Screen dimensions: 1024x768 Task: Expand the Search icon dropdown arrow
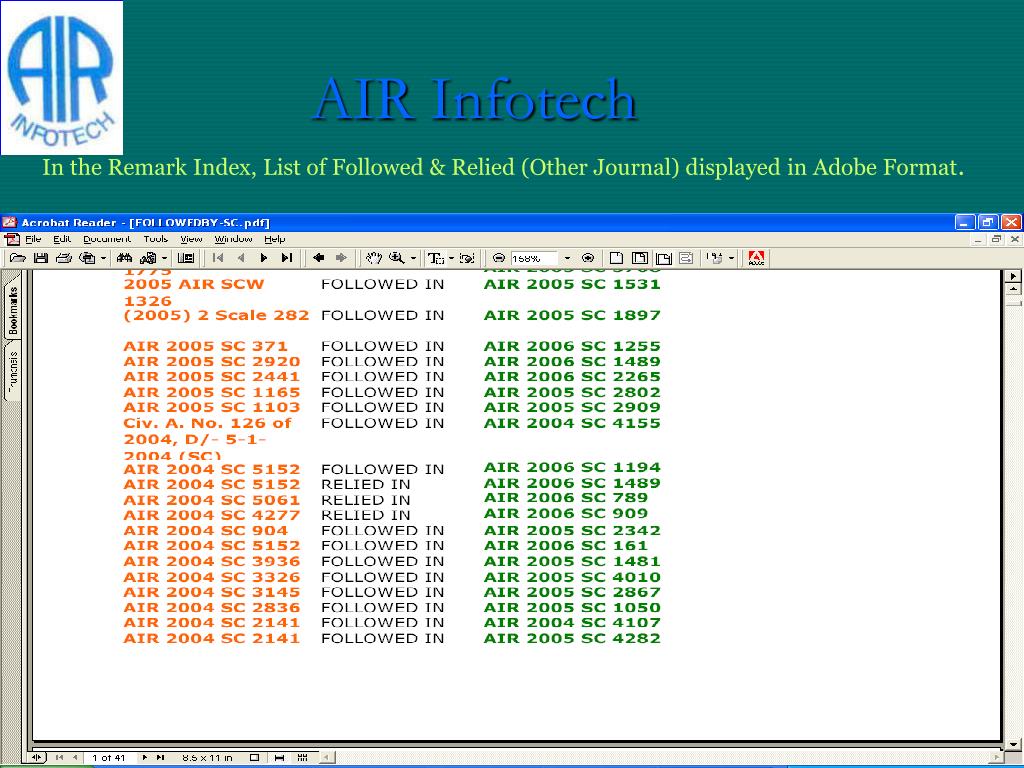click(165, 258)
